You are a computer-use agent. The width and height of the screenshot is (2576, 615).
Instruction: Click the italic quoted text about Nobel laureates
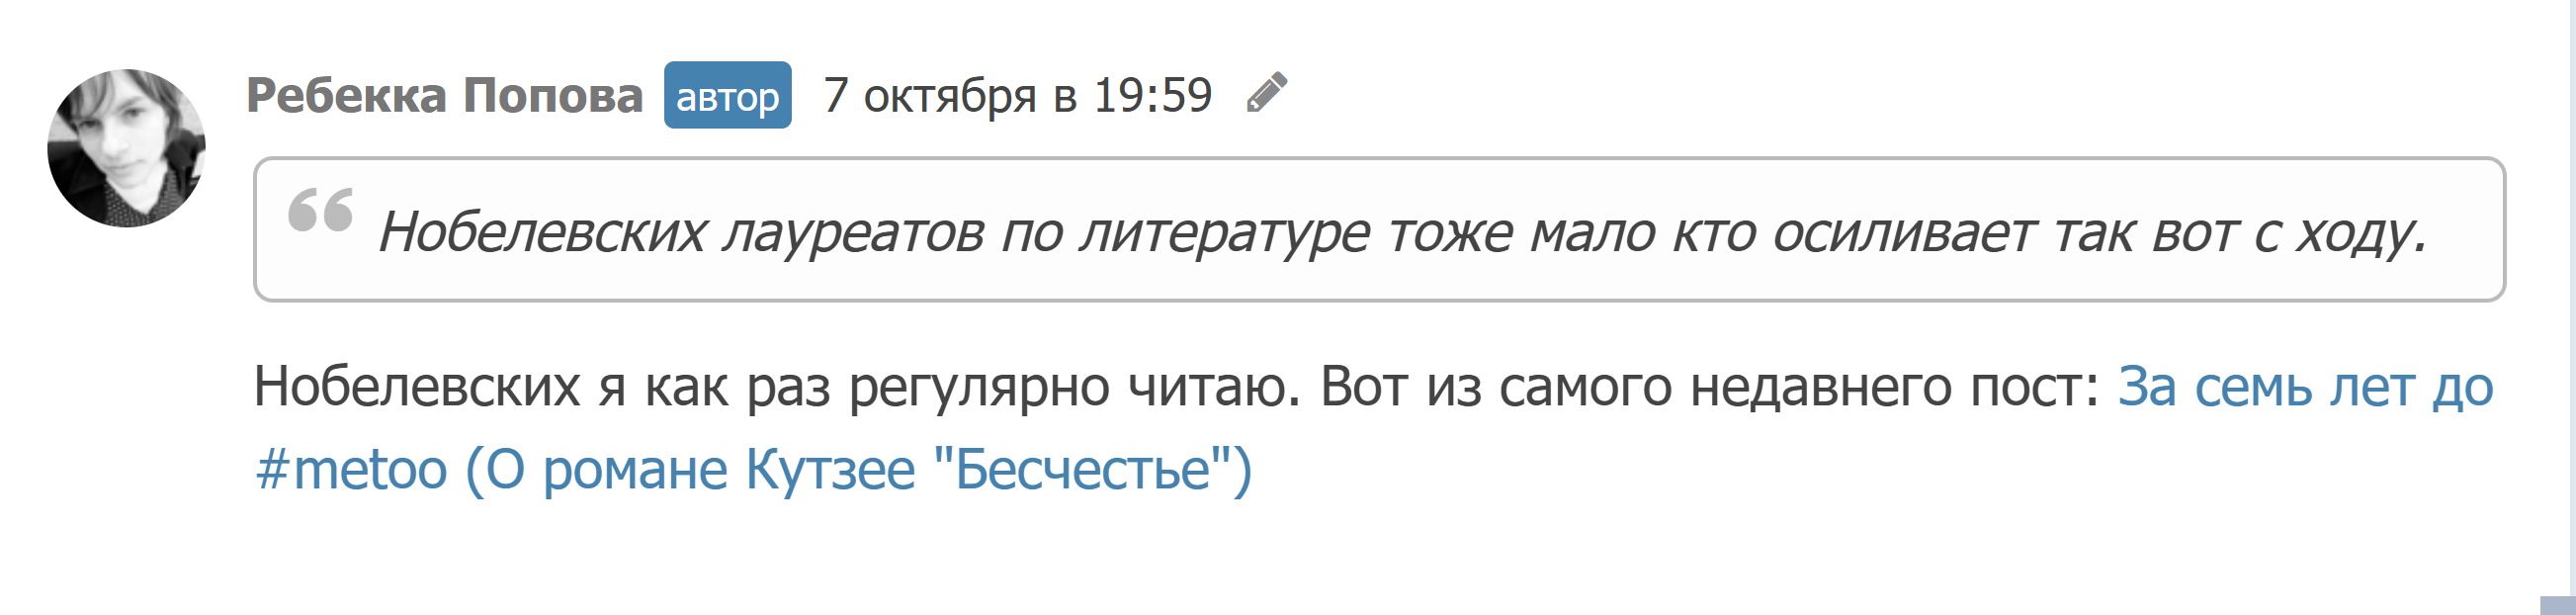[1400, 233]
